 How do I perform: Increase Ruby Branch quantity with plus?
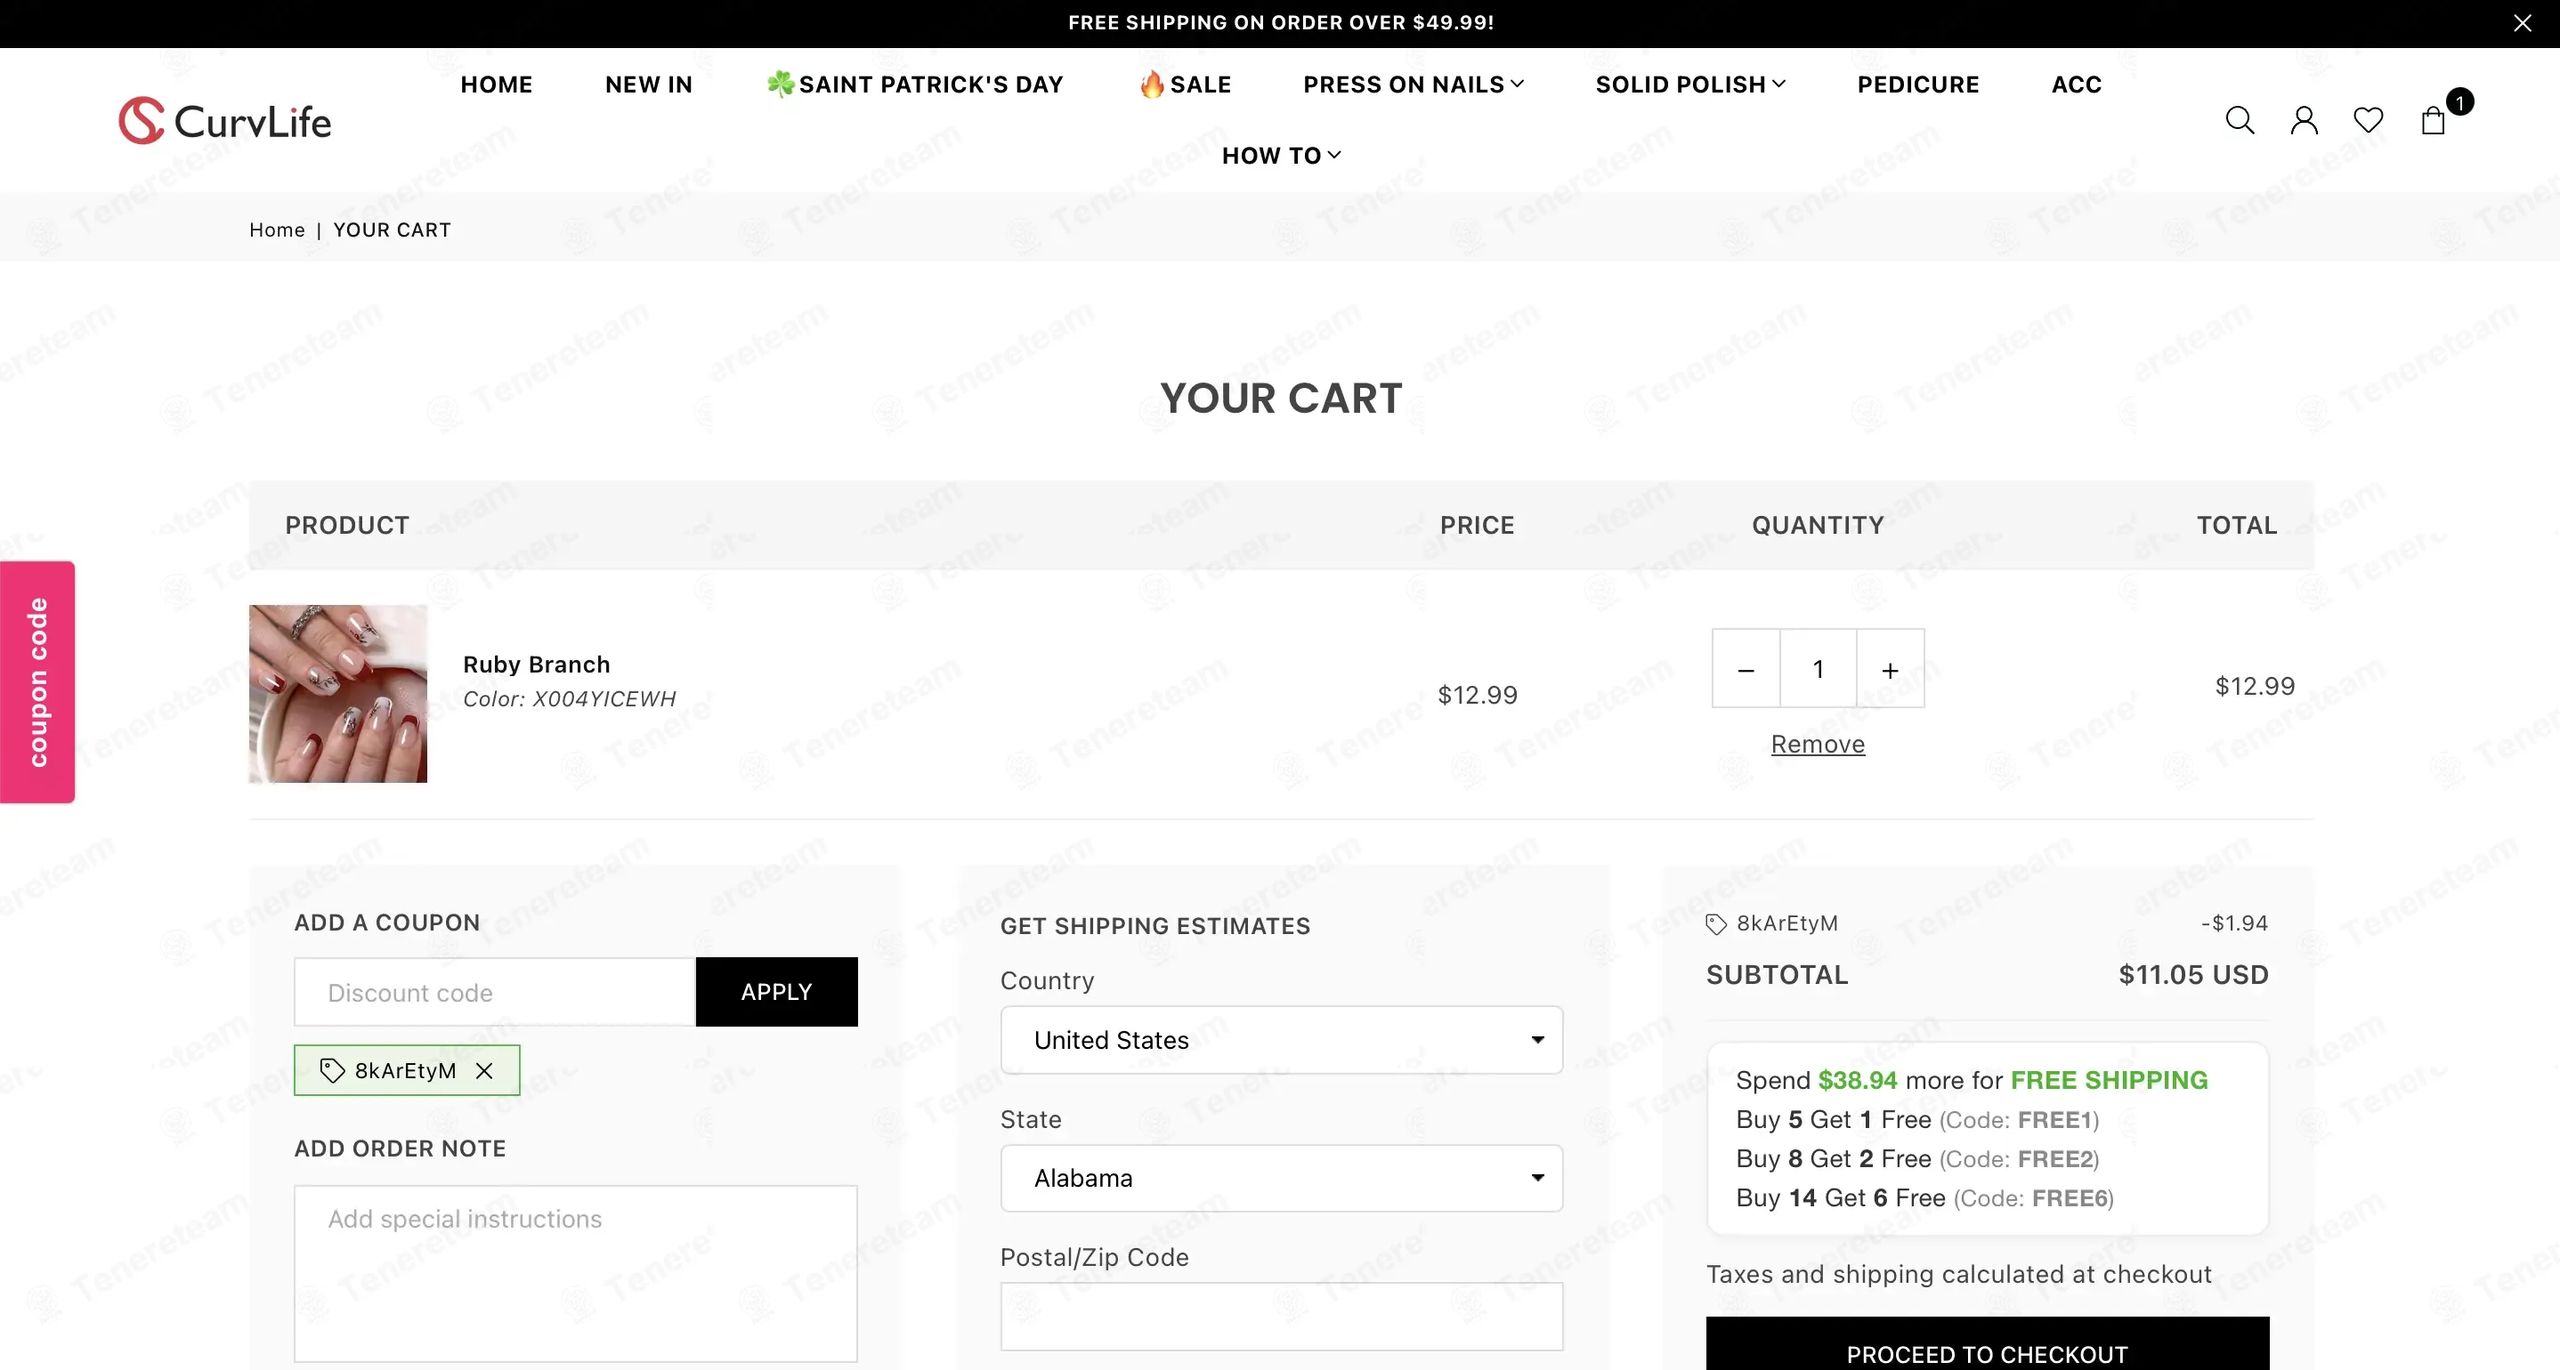tap(1890, 669)
